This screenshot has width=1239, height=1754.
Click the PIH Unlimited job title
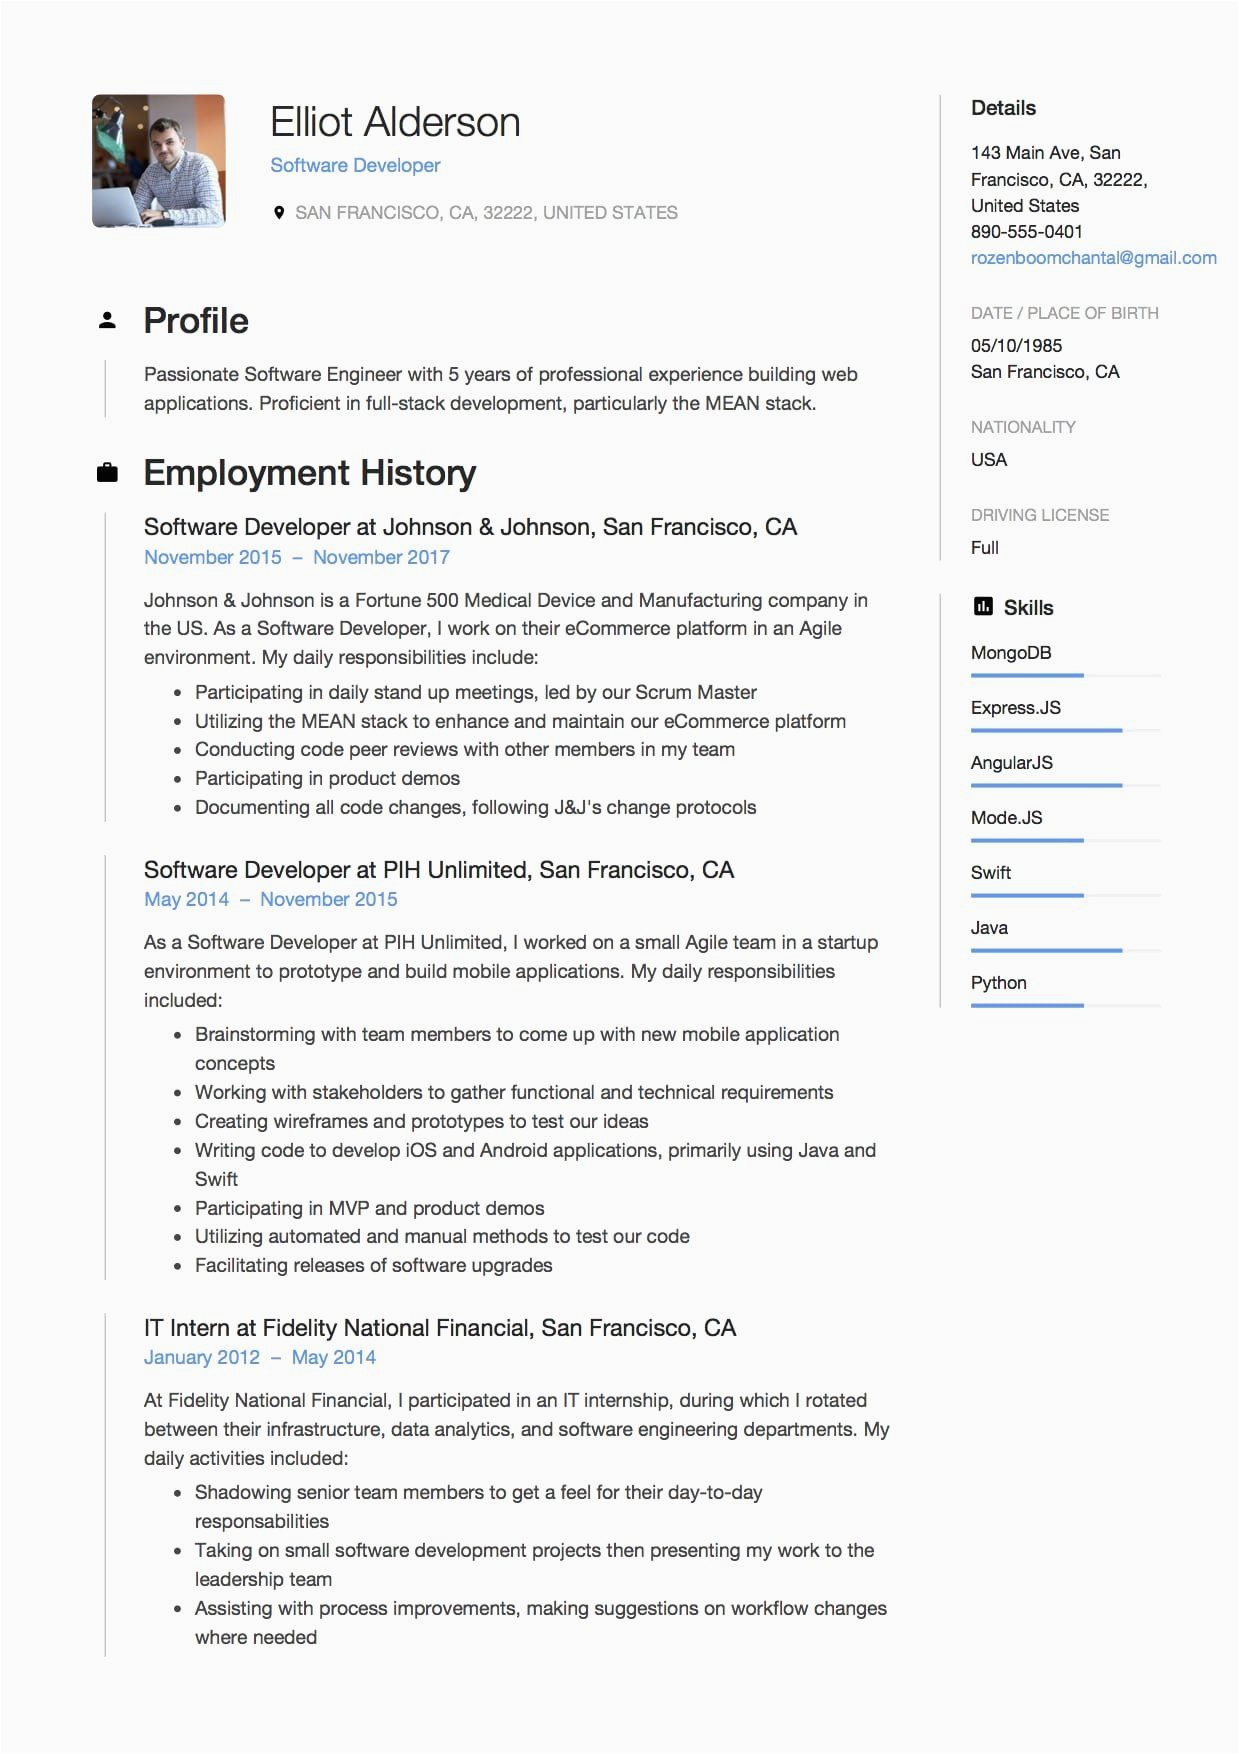tap(438, 870)
